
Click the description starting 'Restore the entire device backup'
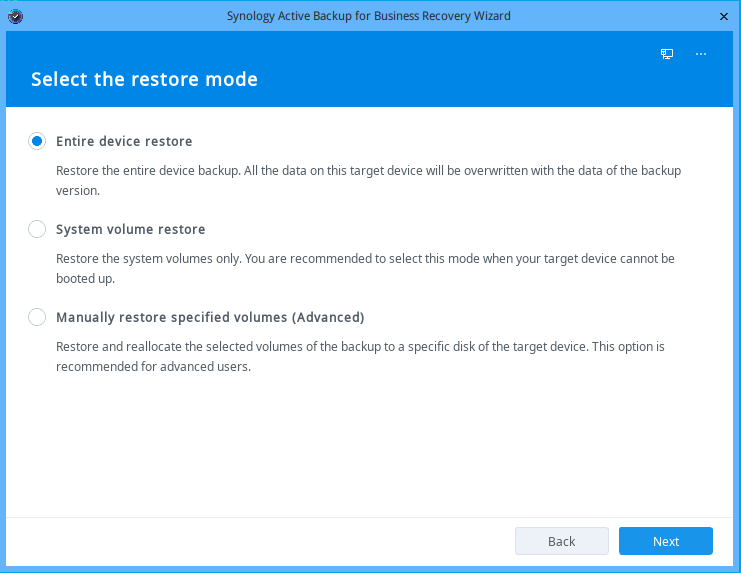click(x=369, y=180)
